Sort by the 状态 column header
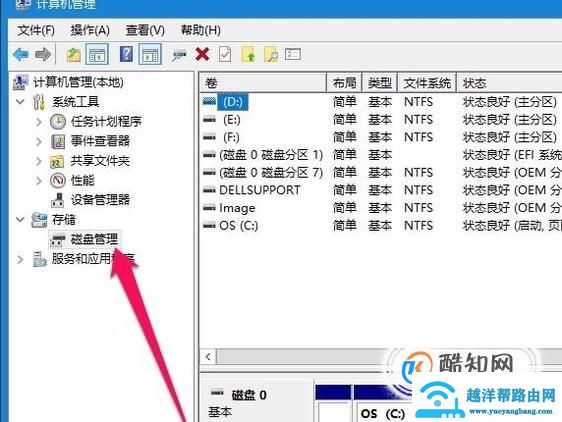 [509, 83]
